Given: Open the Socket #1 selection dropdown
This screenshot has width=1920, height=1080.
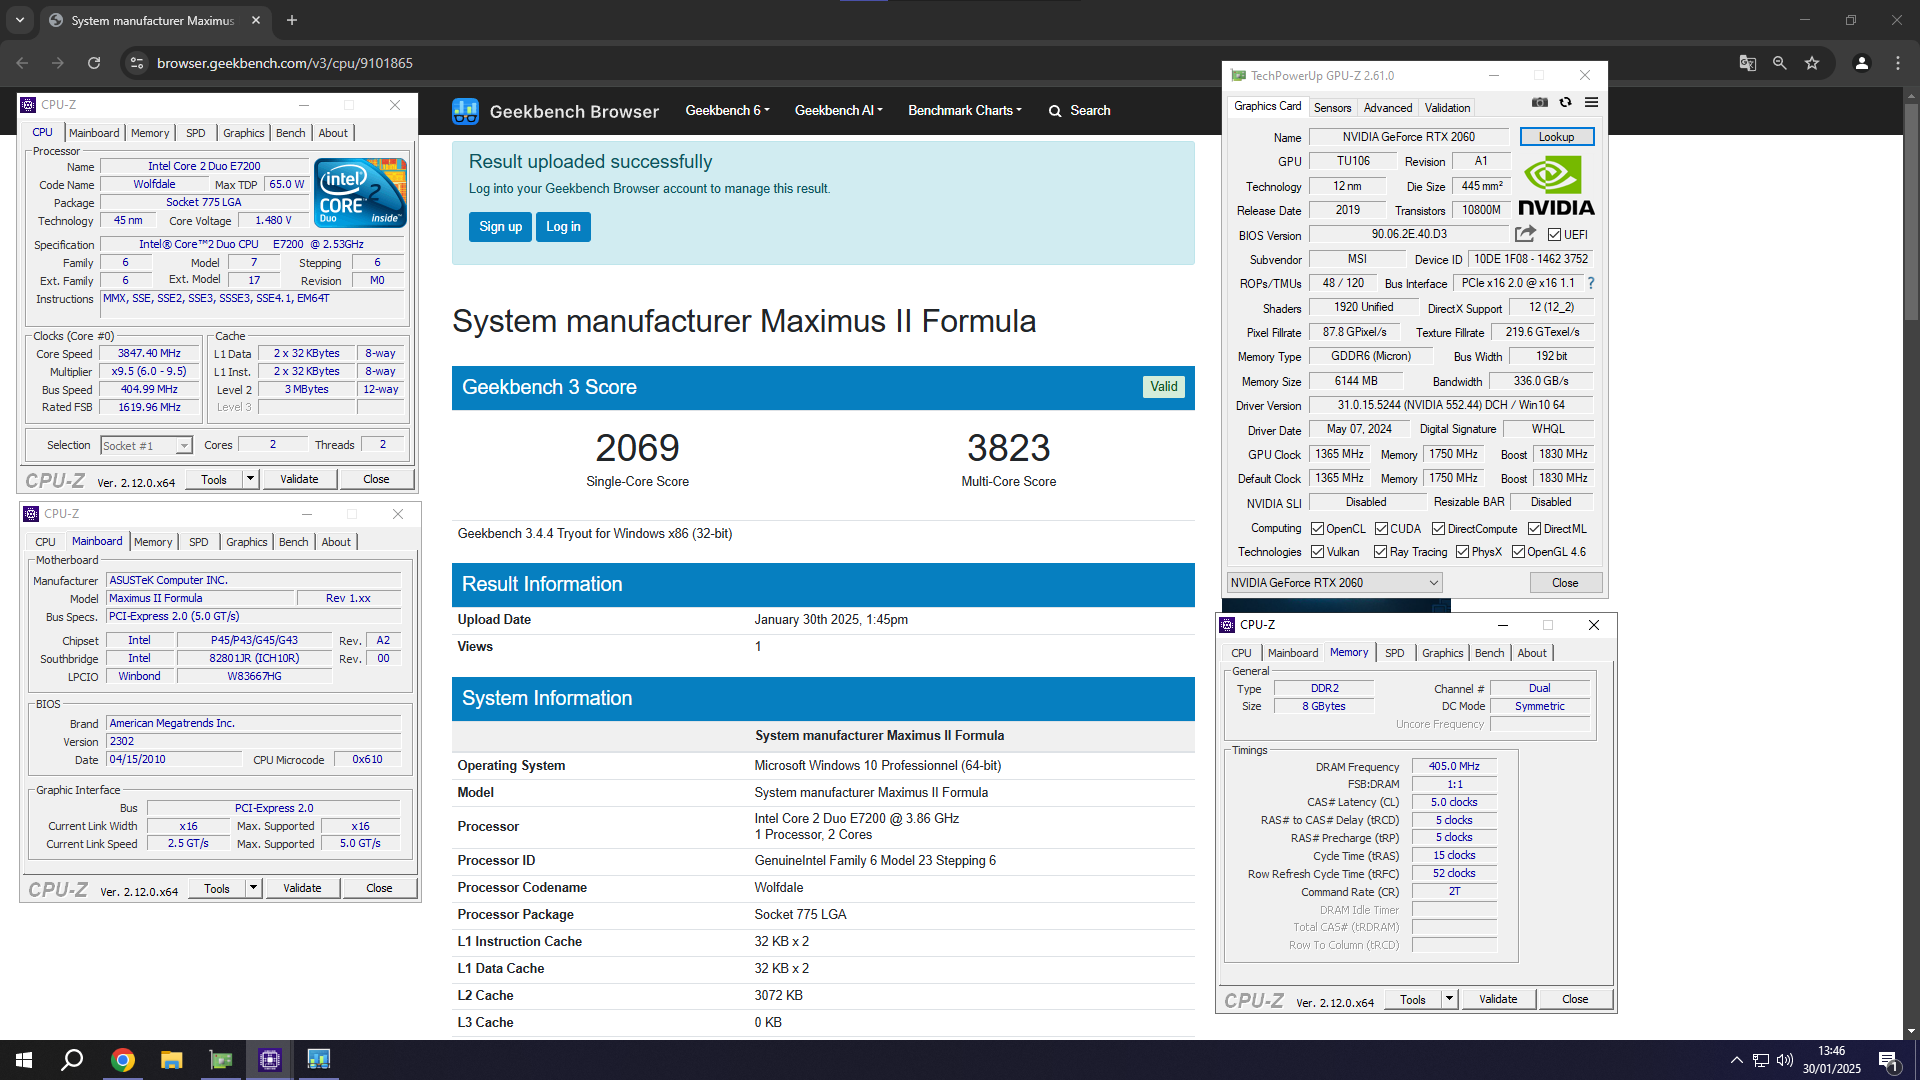Looking at the screenshot, I should 146,446.
